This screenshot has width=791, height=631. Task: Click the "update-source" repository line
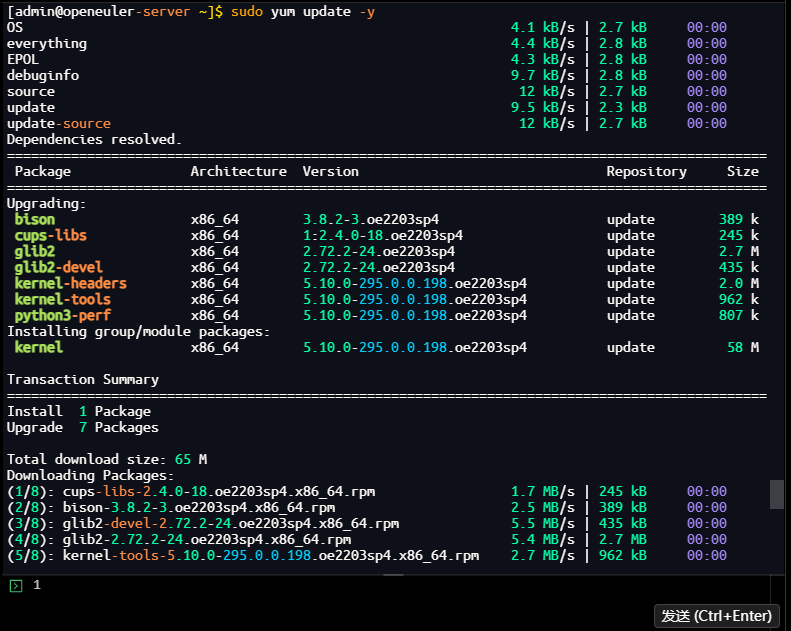coord(58,123)
